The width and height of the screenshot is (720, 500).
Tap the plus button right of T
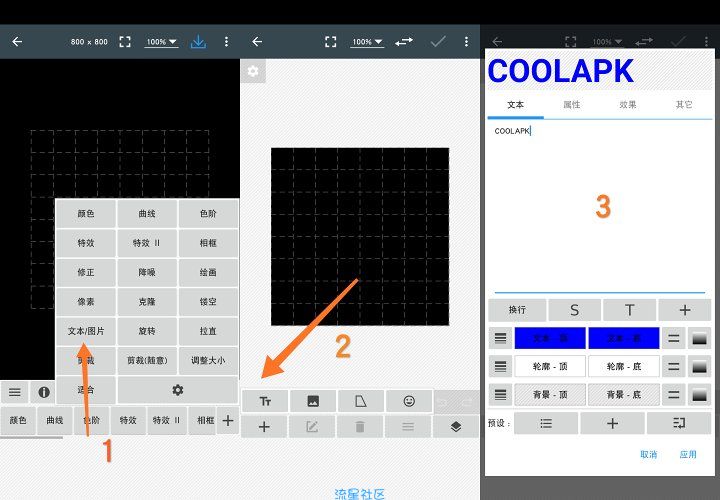685,310
